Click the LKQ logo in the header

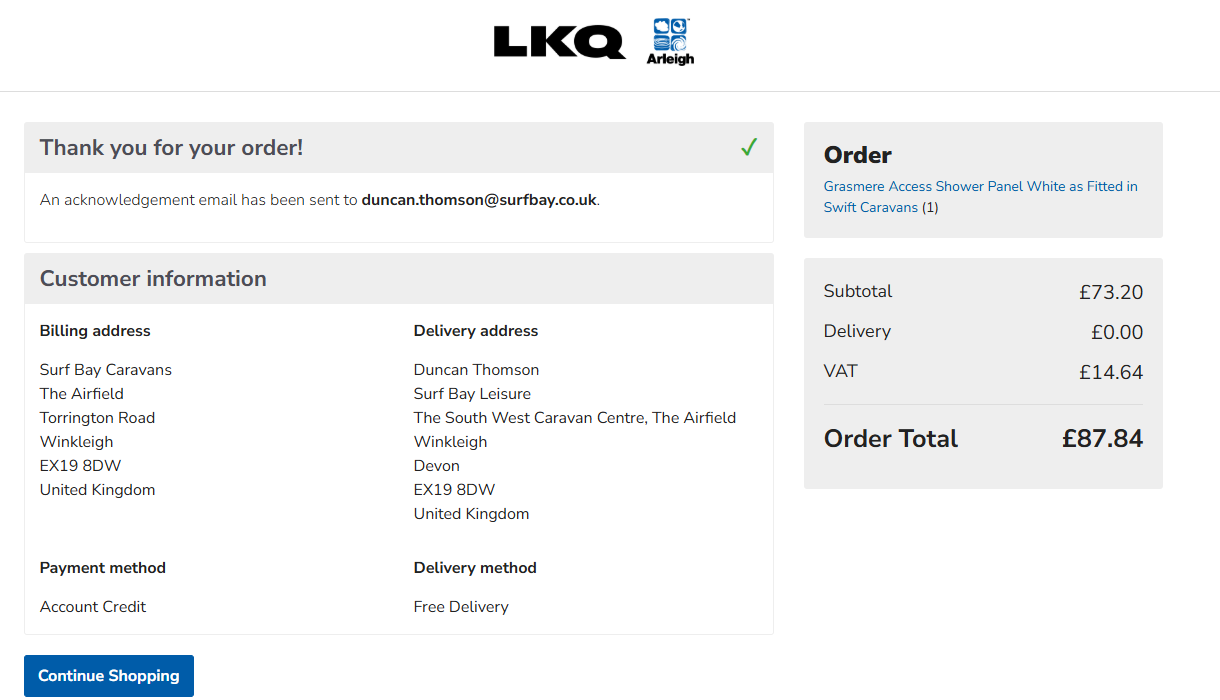[x=559, y=42]
